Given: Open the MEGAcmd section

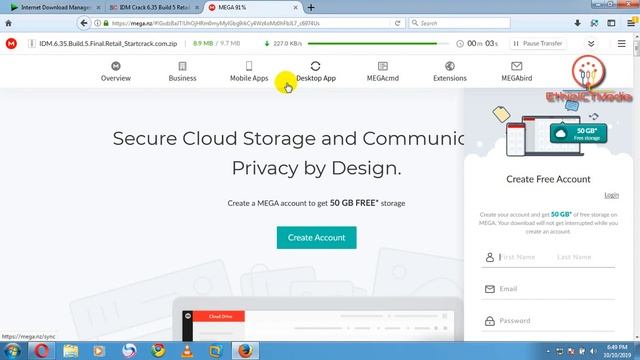Looking at the screenshot, I should pyautogui.click(x=382, y=71).
